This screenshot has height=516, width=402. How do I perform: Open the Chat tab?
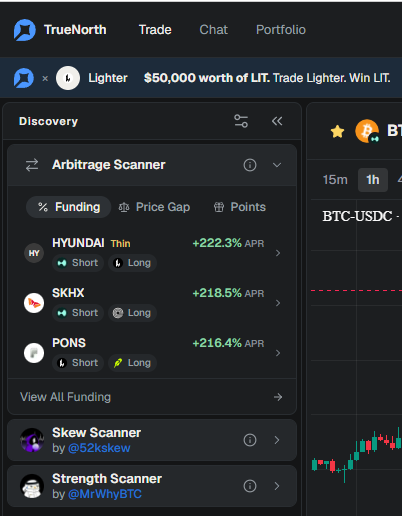213,30
